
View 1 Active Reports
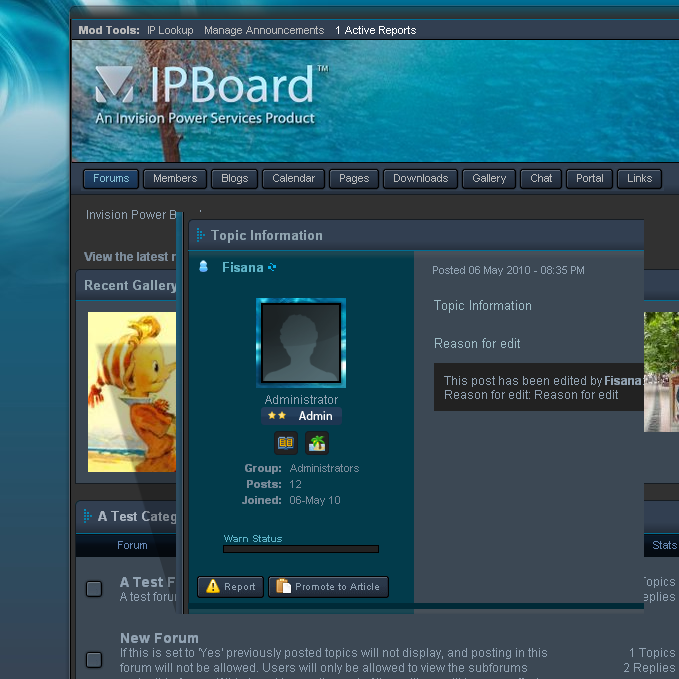coord(375,30)
